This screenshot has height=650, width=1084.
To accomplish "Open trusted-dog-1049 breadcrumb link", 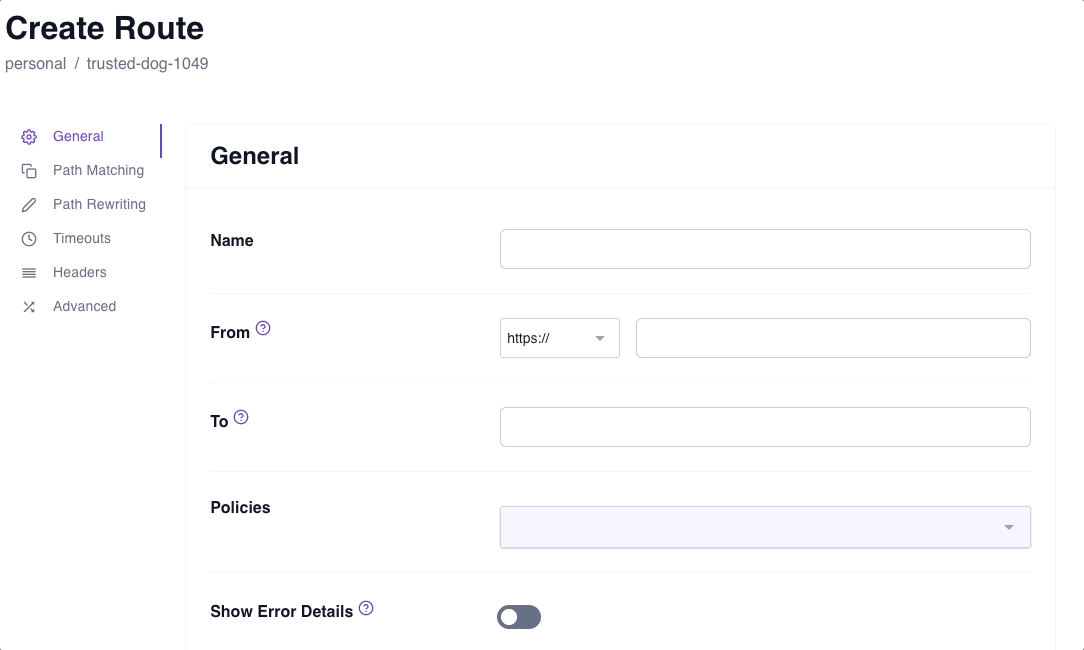I will click(x=147, y=64).
